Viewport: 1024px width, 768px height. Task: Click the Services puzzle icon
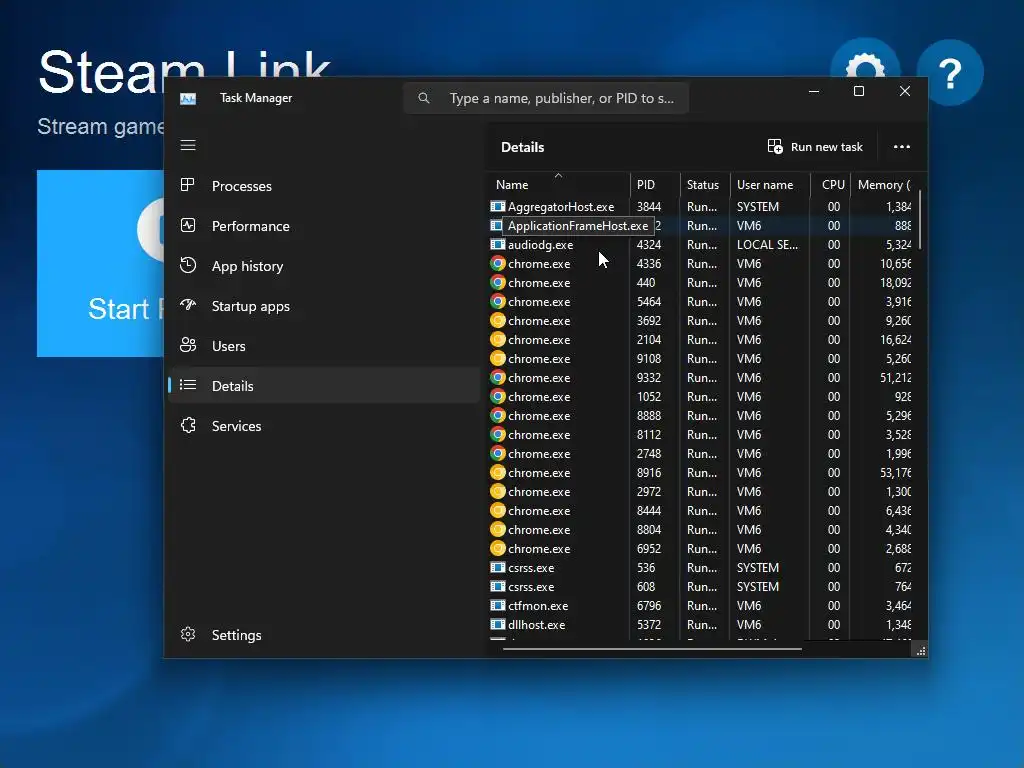click(x=188, y=425)
